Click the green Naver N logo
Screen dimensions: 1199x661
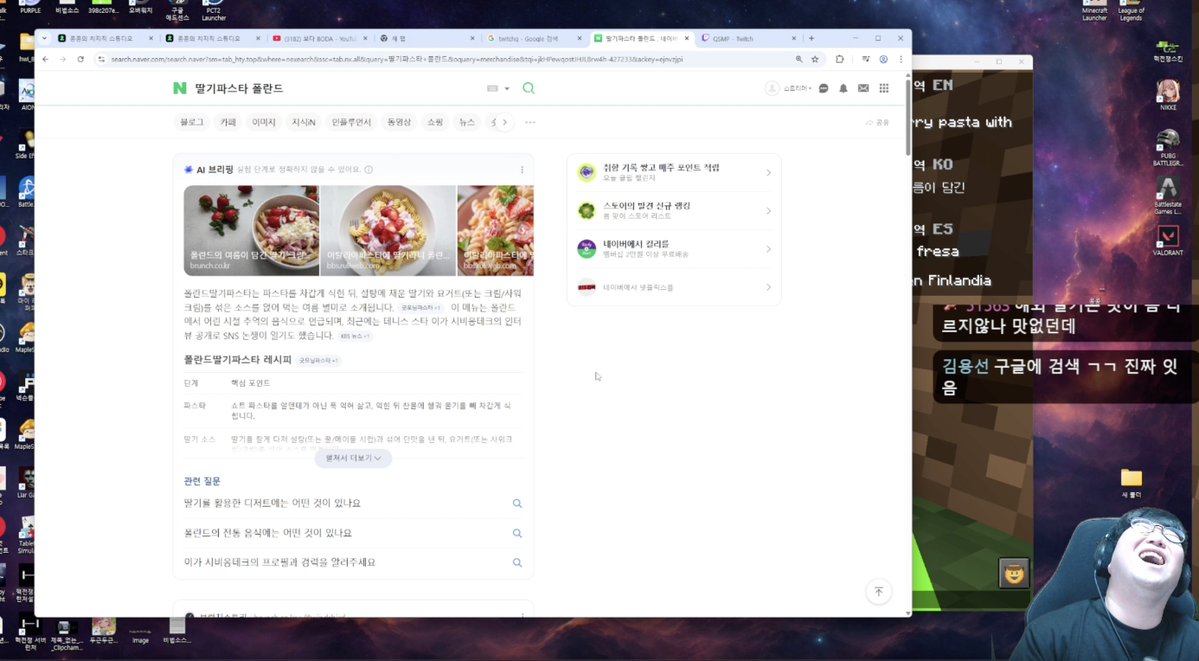(180, 88)
